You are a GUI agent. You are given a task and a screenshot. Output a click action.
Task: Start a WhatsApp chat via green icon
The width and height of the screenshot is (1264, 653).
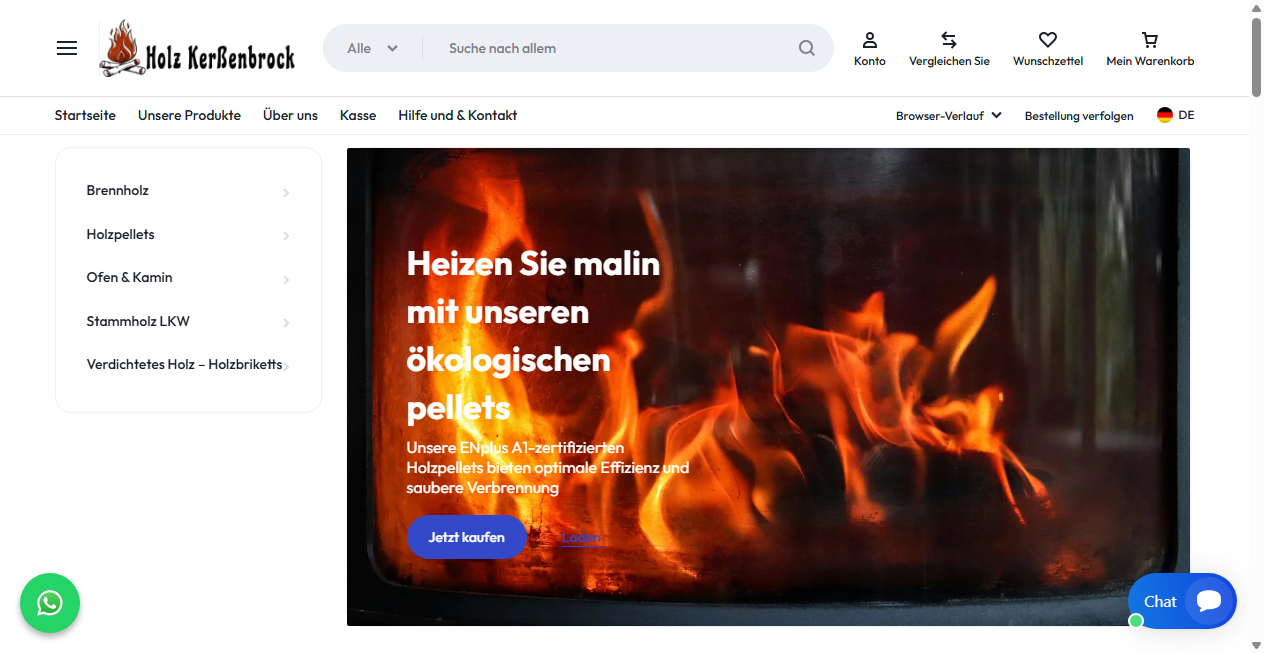tap(50, 603)
